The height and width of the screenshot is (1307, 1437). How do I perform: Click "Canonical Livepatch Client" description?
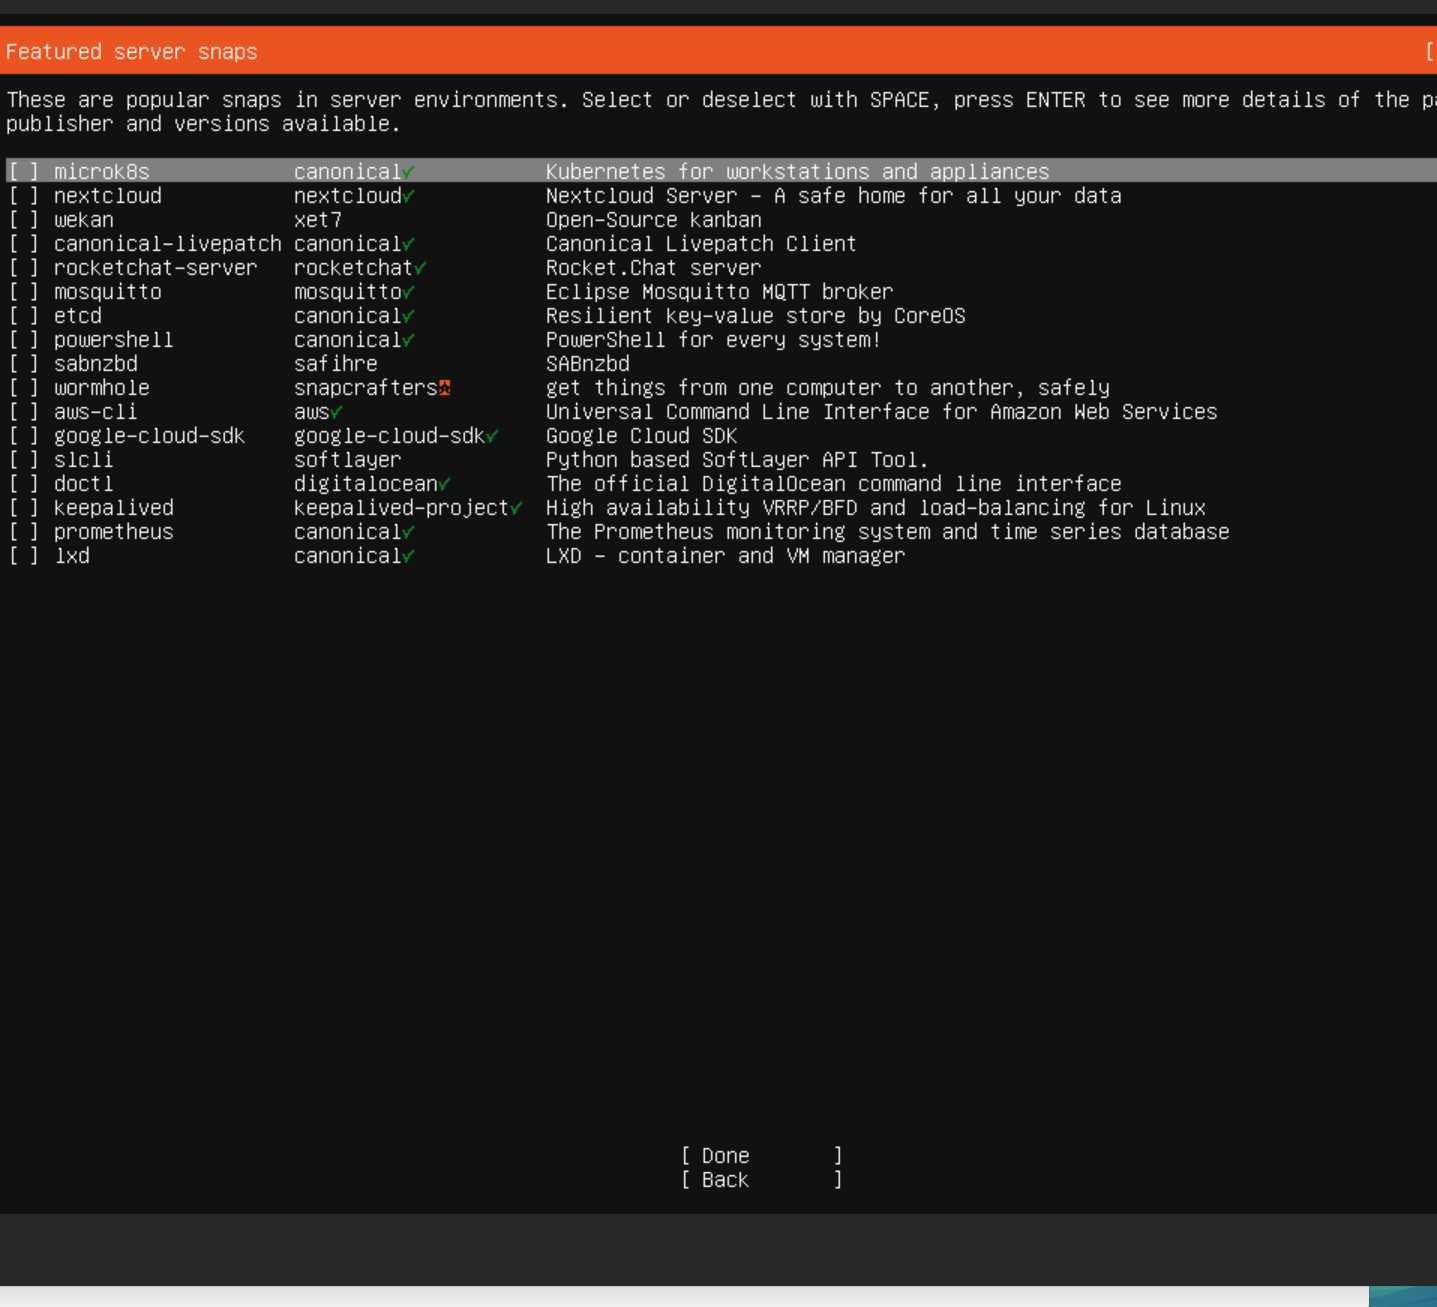701,244
